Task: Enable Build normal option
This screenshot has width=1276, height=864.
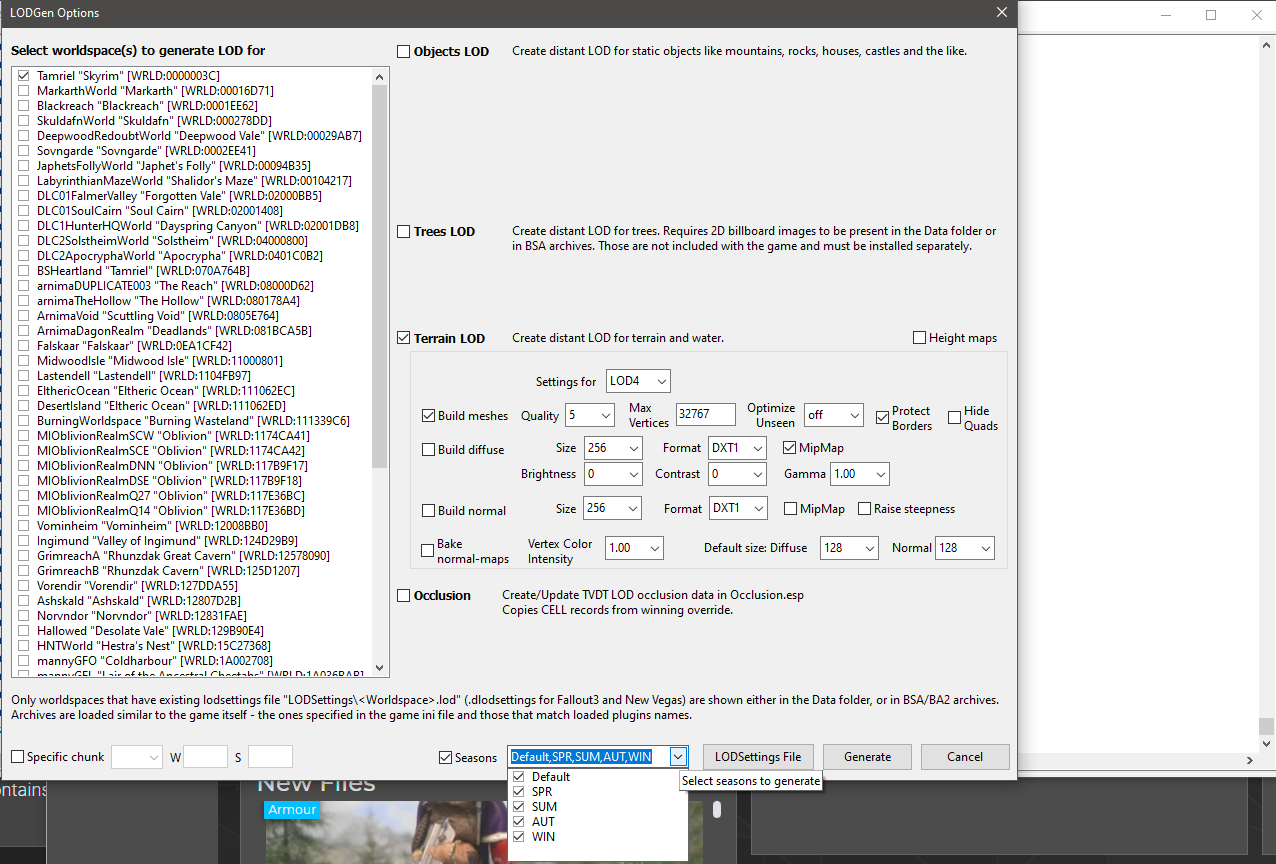Action: [429, 510]
